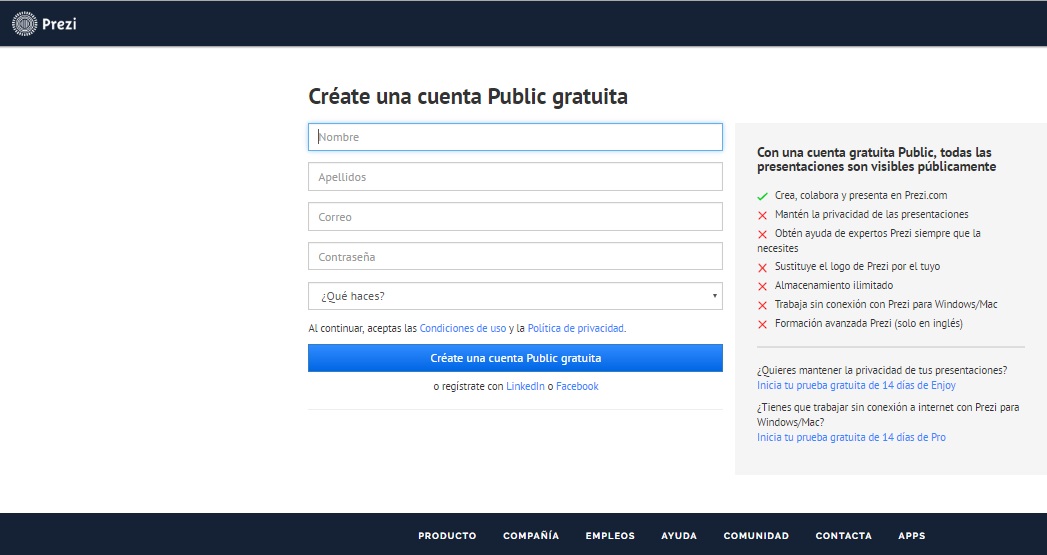Focus the Nombre input field

[515, 137]
